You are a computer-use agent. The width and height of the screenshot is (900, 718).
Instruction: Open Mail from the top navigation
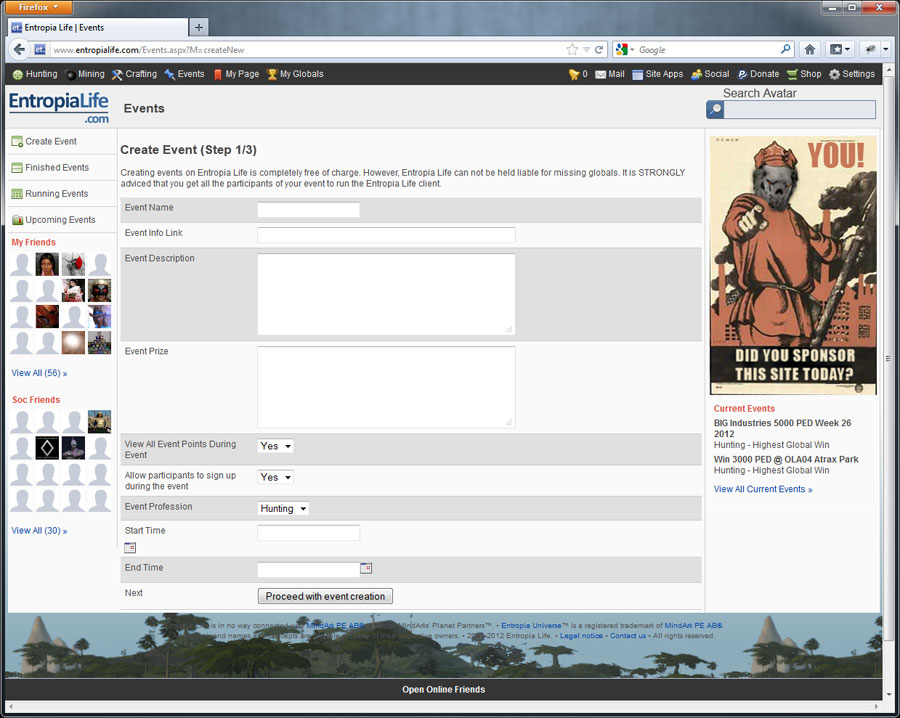coord(610,74)
